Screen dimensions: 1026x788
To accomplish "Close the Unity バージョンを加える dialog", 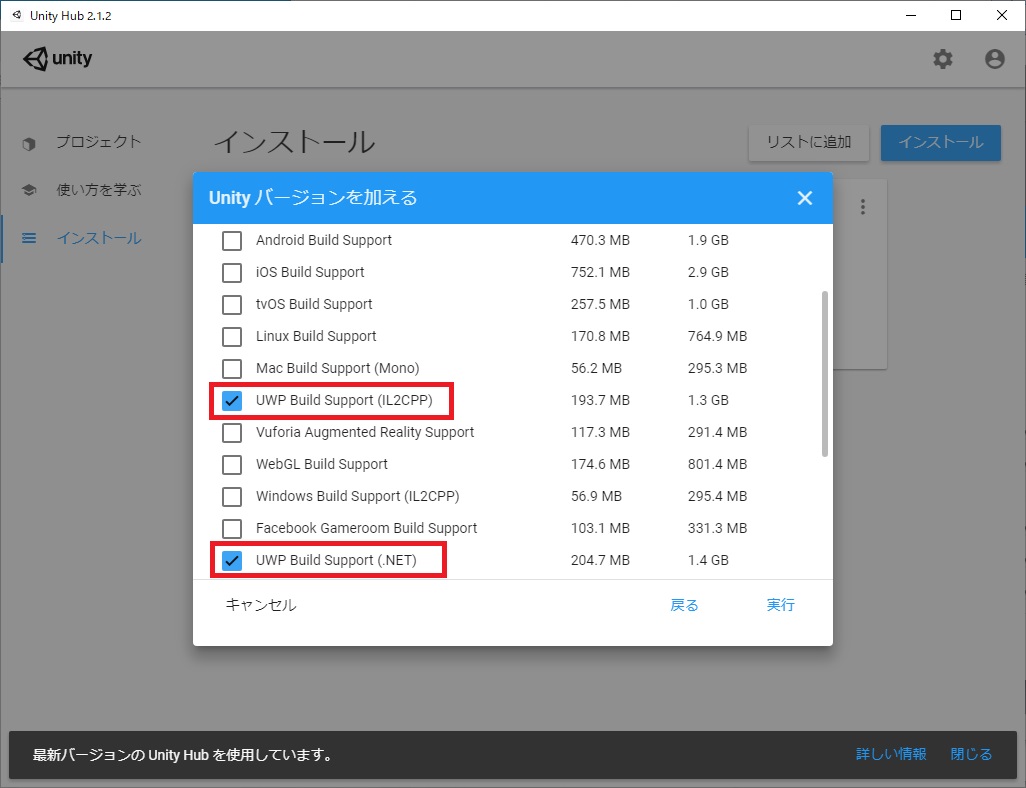I will pos(805,198).
